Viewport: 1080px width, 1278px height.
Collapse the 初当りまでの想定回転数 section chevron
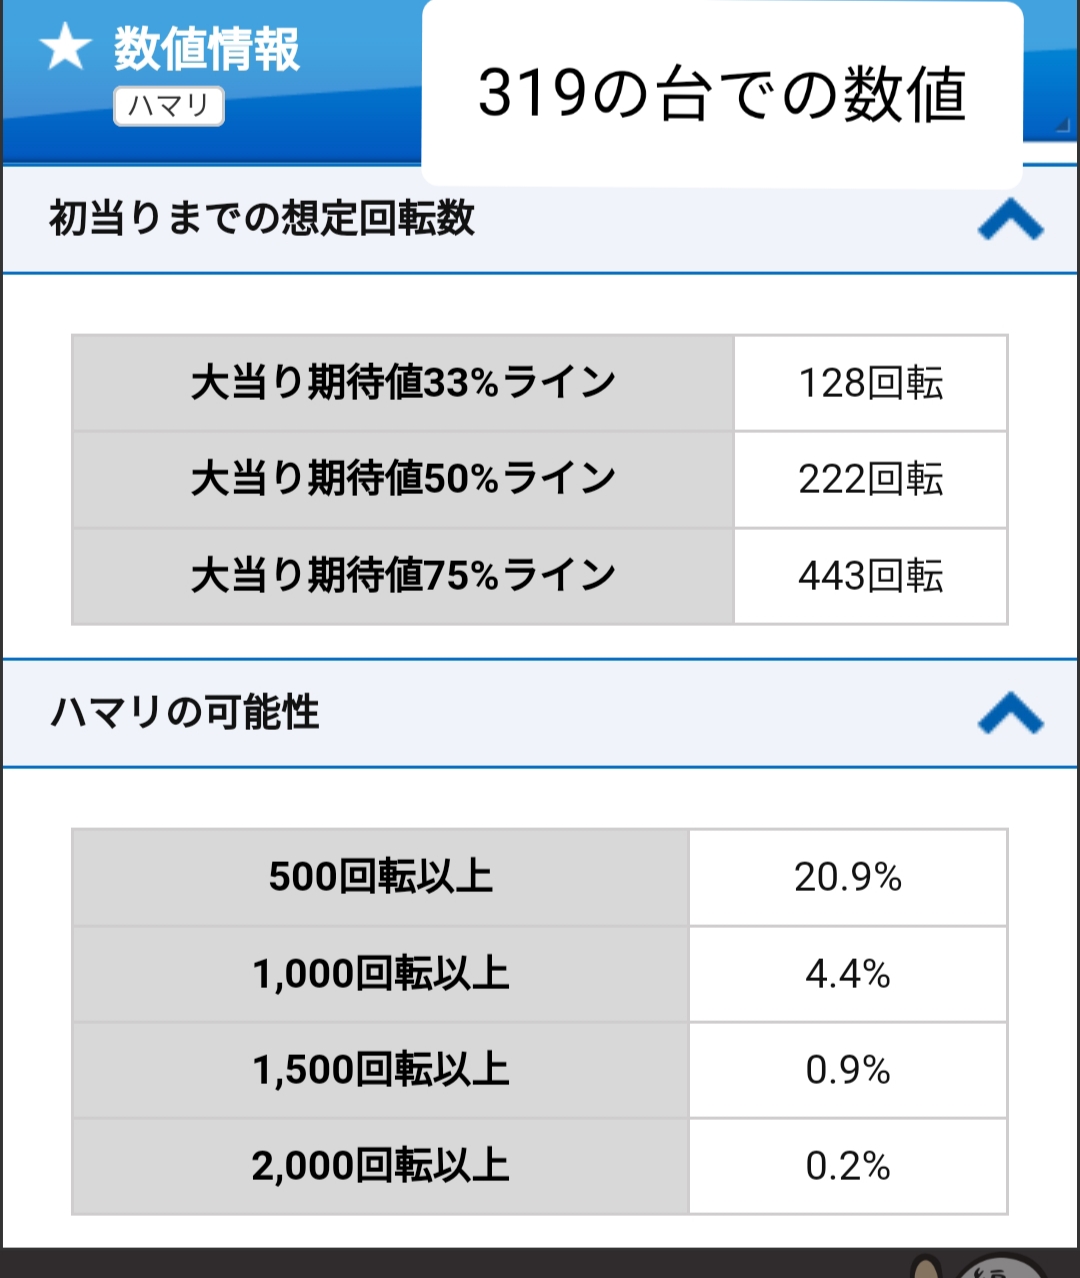[1010, 220]
